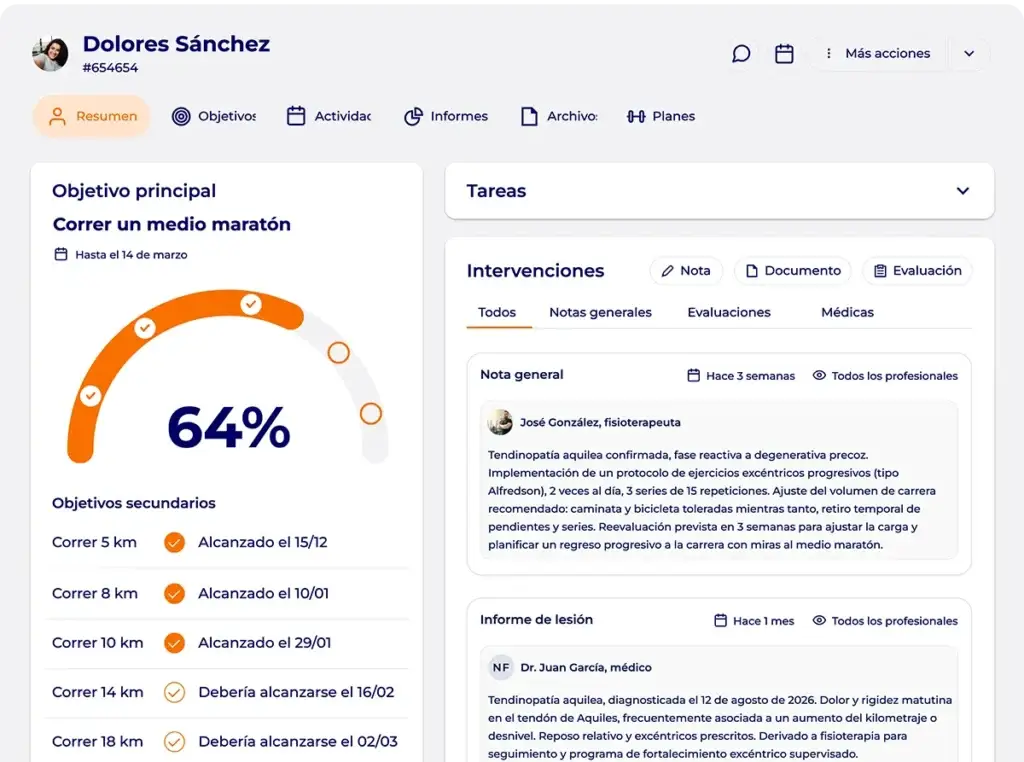Add an Evaluación intervention
This screenshot has width=1024, height=762.
point(918,271)
